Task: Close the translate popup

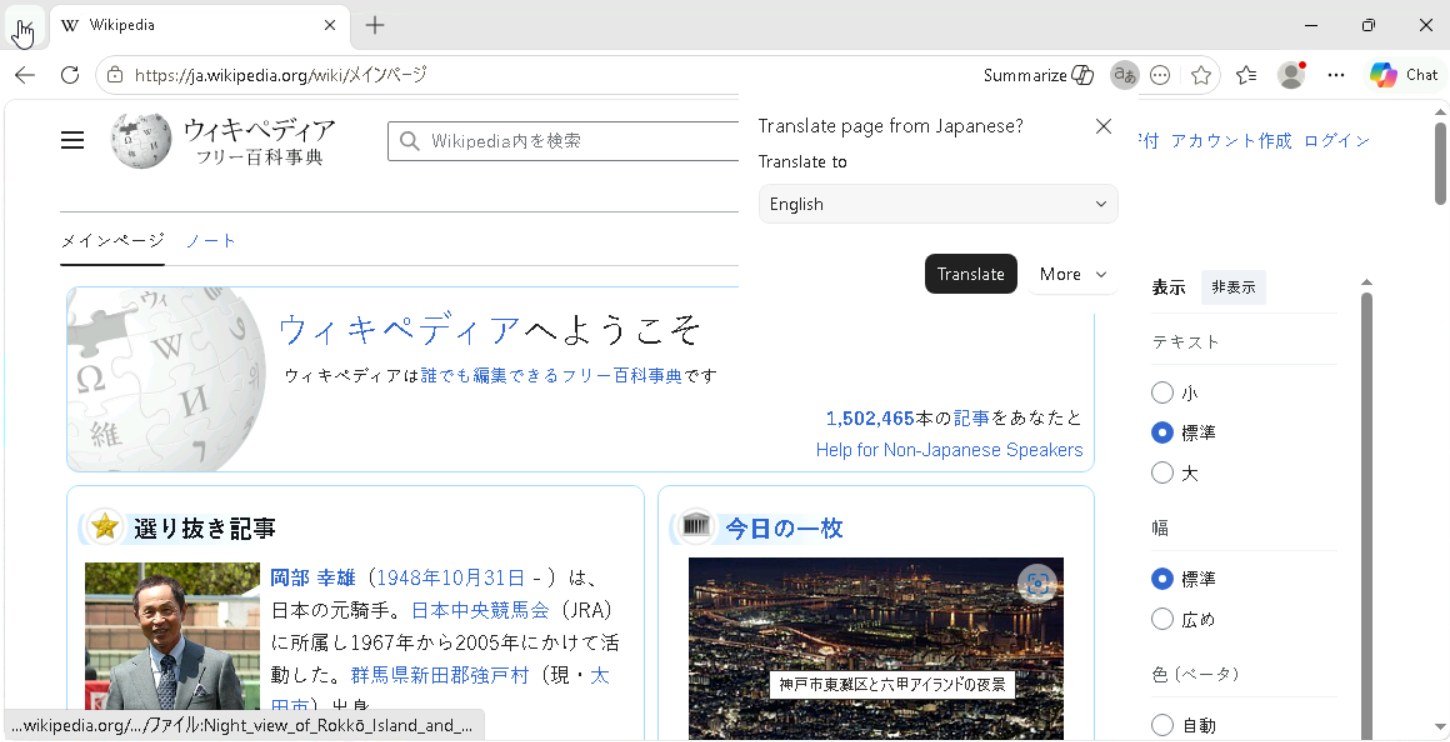Action: click(1103, 126)
